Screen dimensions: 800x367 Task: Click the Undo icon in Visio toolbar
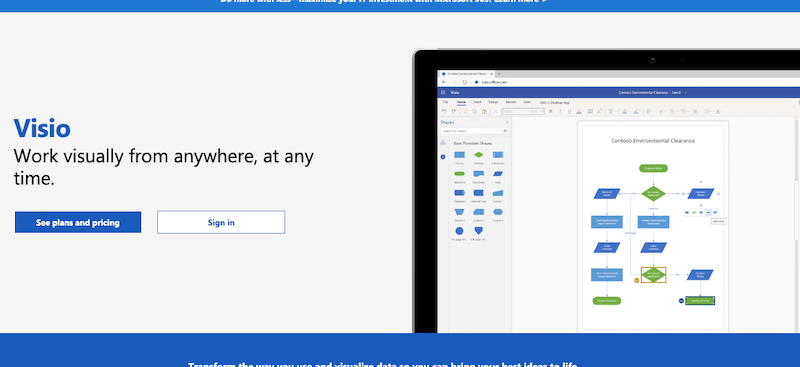[x=444, y=111]
